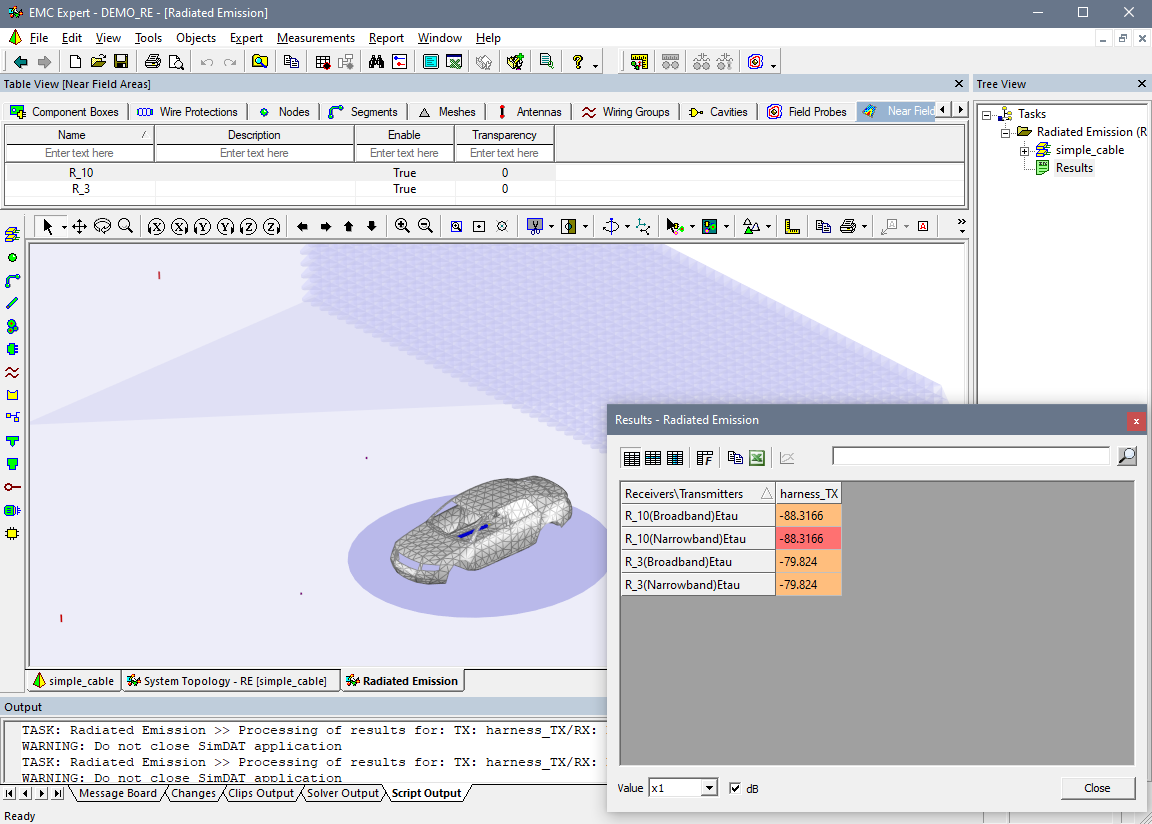Click the search magnifier in Results dialog

[x=1126, y=457]
